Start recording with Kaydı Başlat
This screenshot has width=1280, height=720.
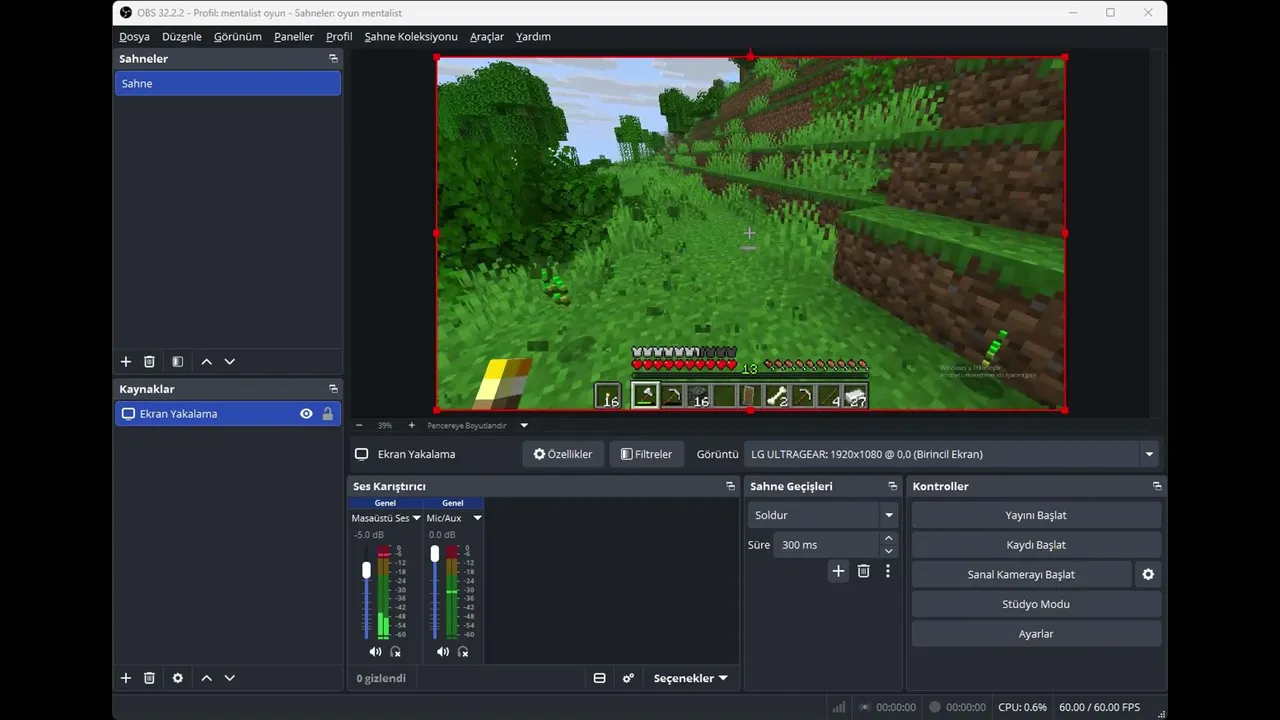coord(1036,545)
